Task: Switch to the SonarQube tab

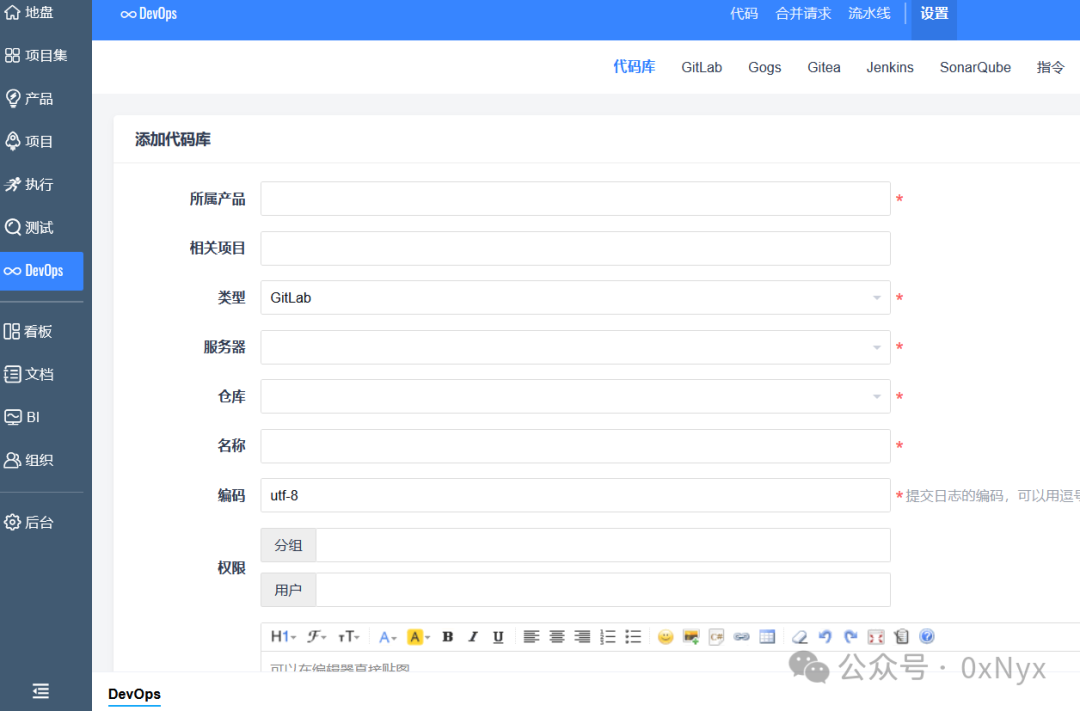Action: pos(975,68)
